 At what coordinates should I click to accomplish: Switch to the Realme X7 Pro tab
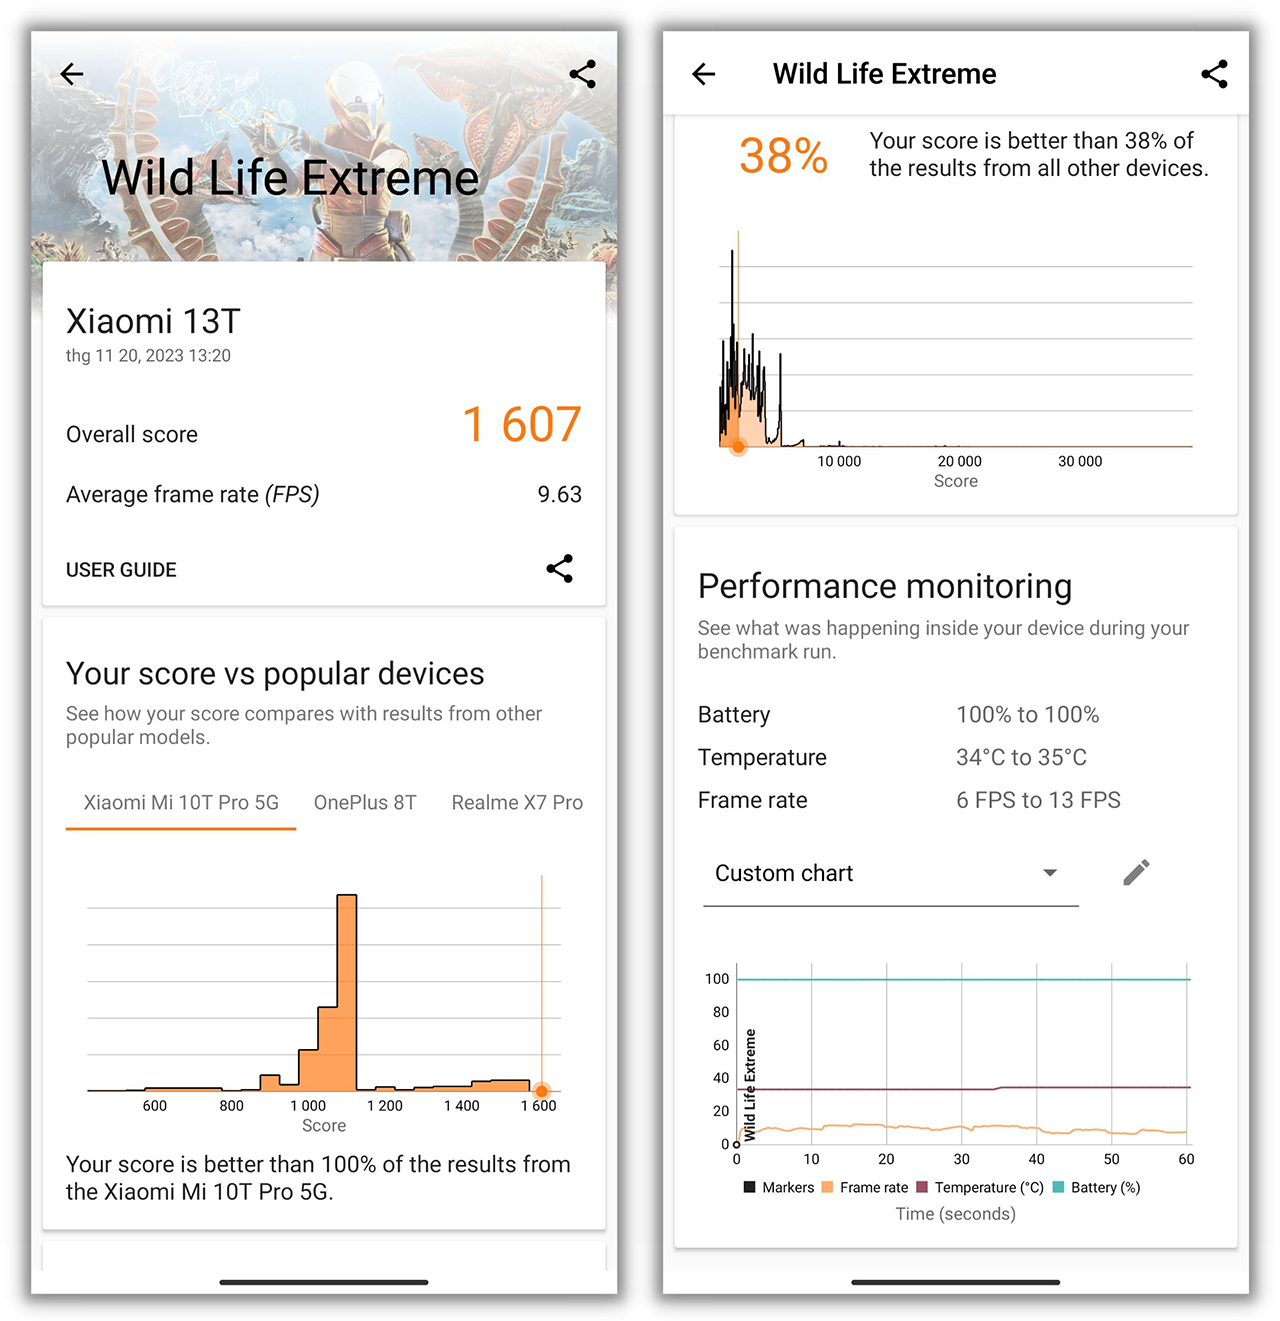tap(517, 803)
